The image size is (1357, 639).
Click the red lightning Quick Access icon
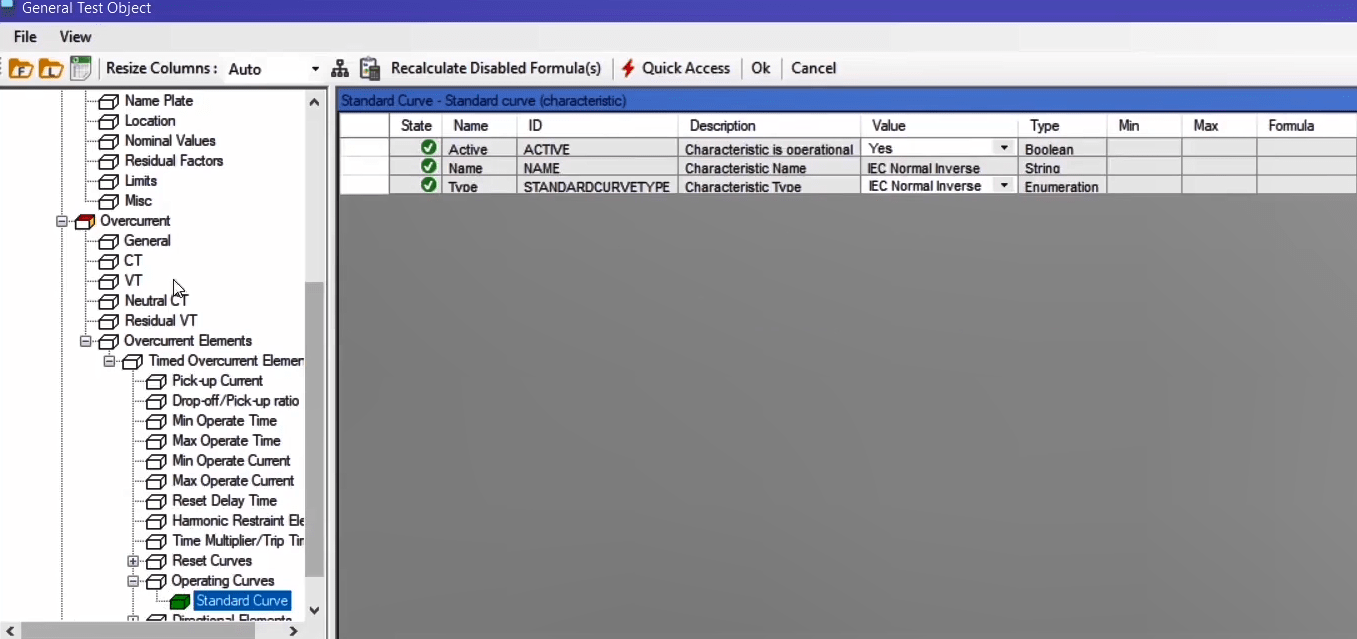[x=628, y=69]
